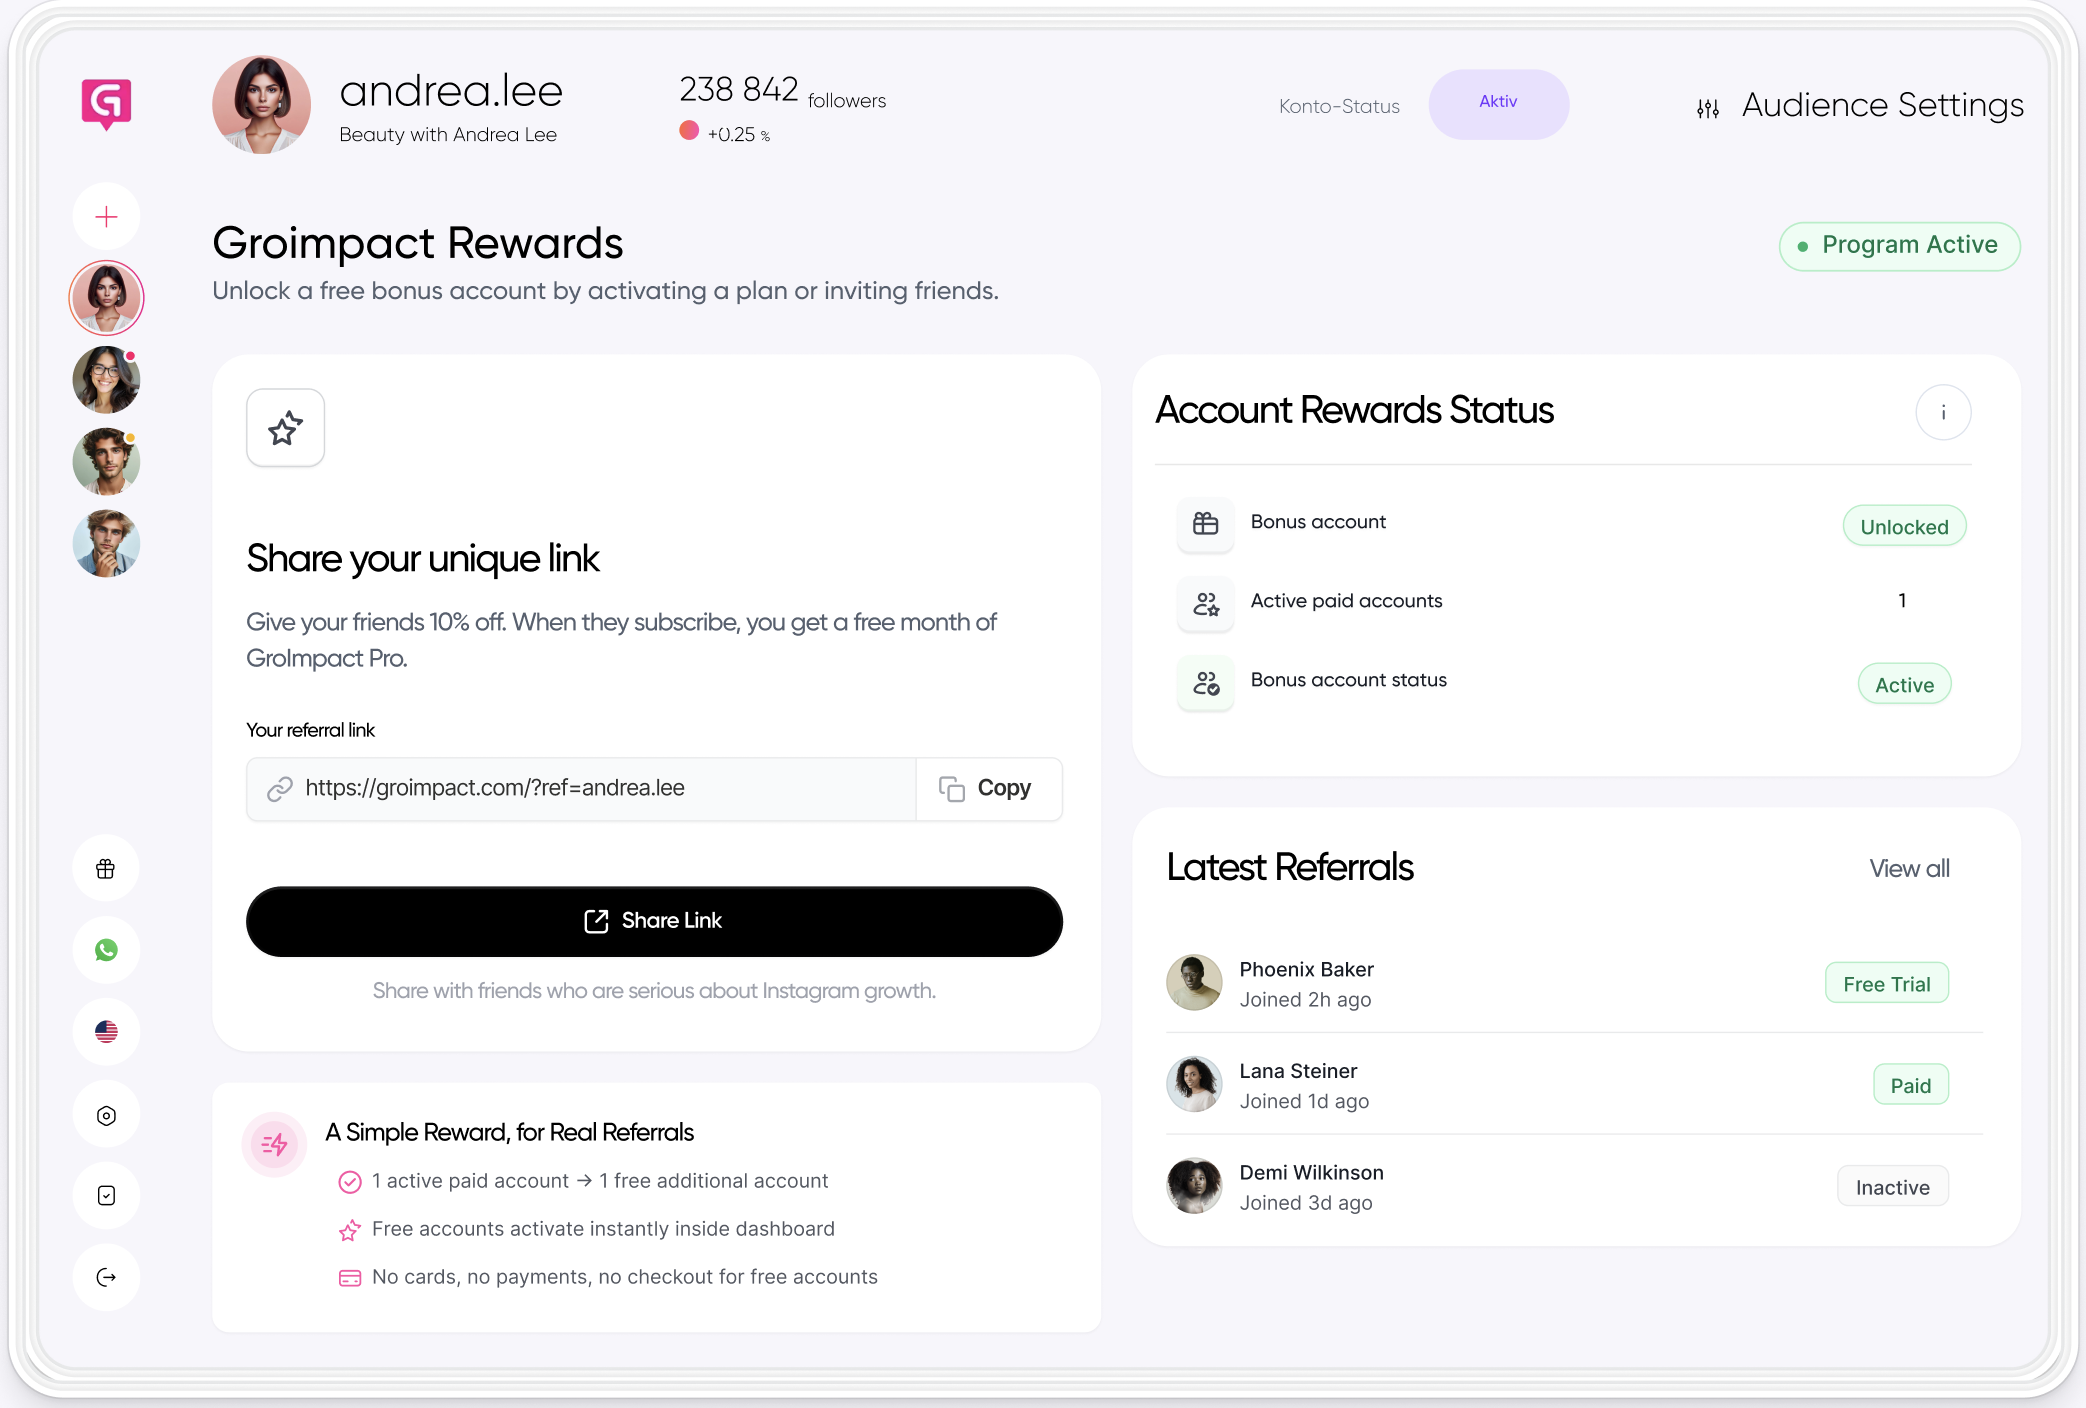
Task: Toggle the Aktiv account status pill
Action: point(1498,103)
